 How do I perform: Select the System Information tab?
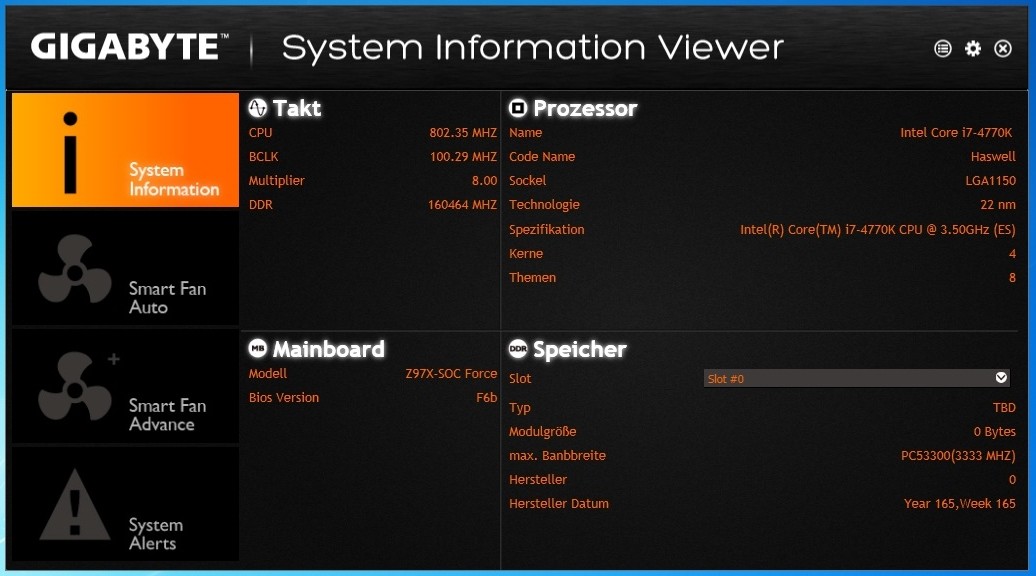tap(126, 150)
